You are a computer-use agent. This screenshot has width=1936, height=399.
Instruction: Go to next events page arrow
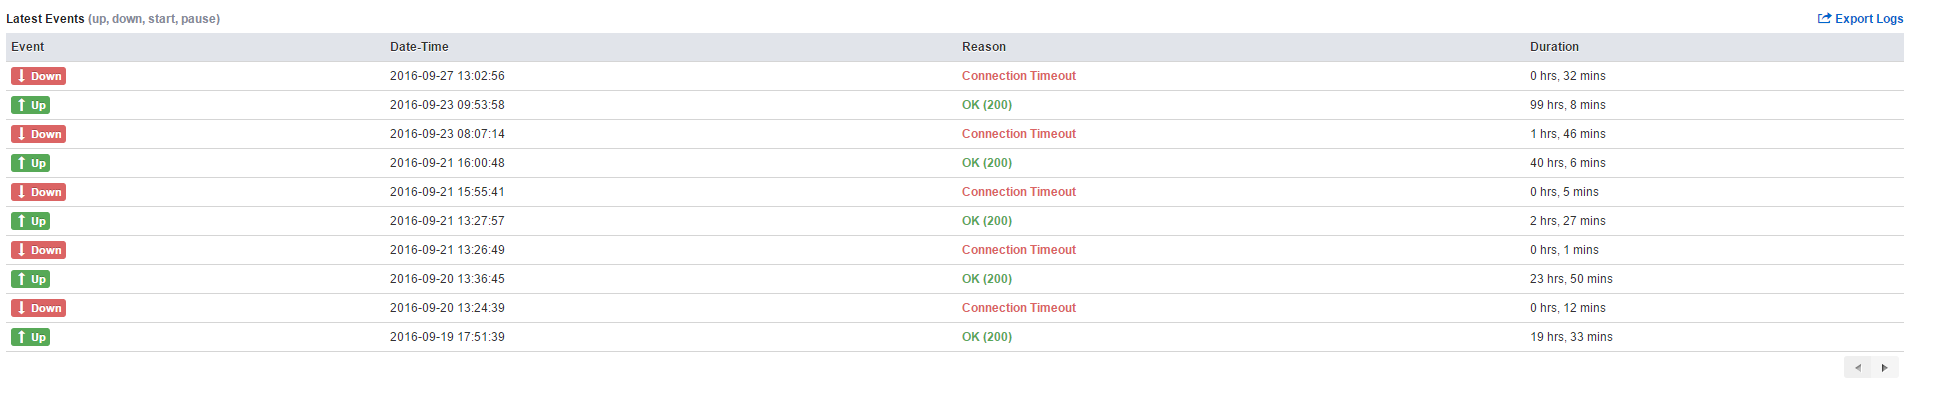pyautogui.click(x=1885, y=368)
